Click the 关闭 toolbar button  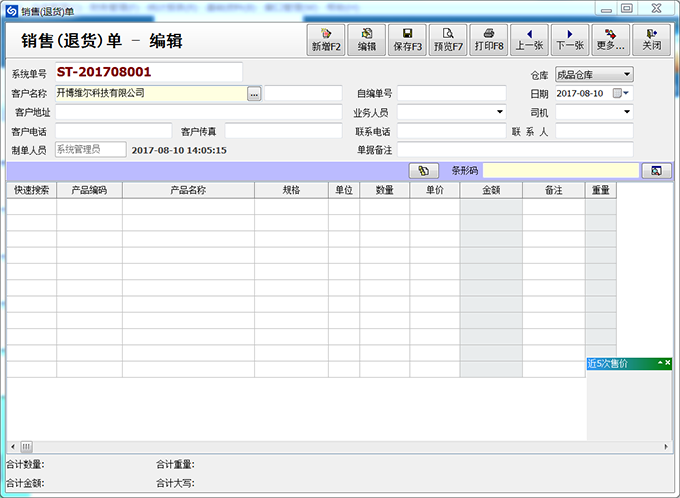(651, 40)
